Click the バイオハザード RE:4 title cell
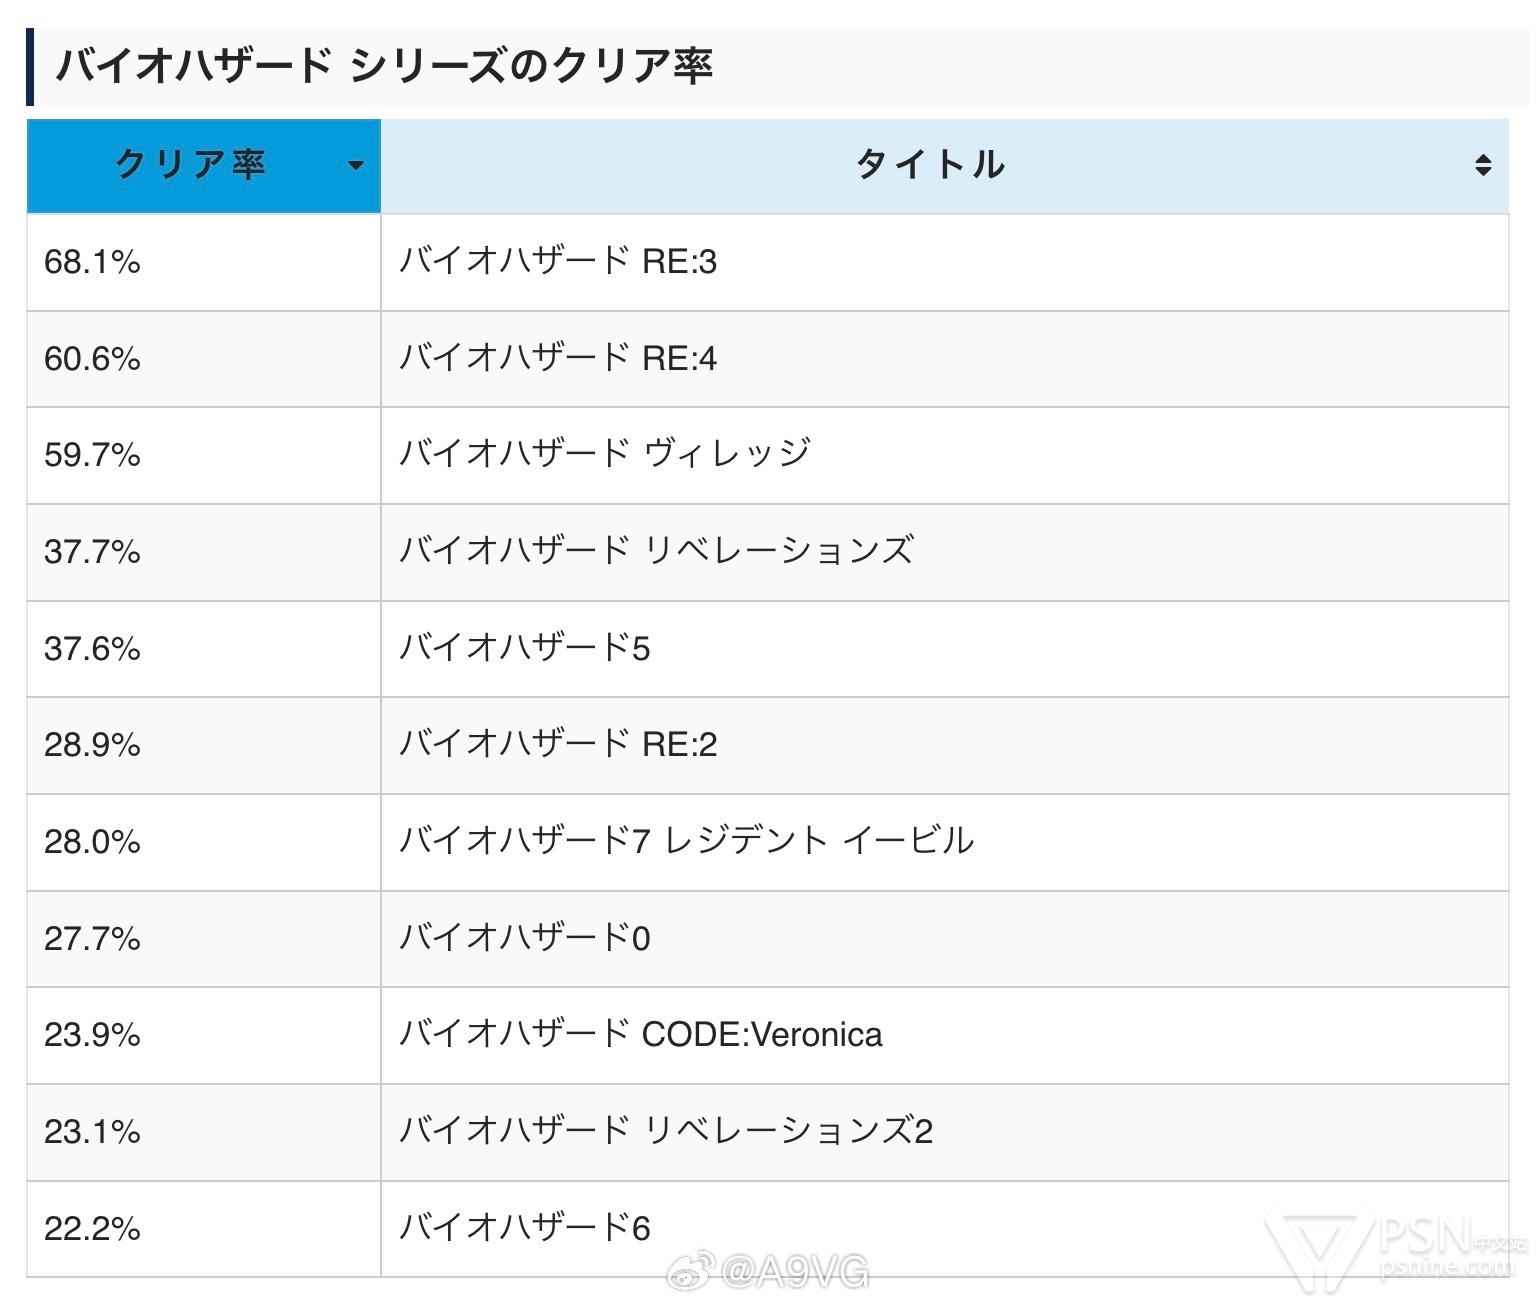 (x=944, y=359)
